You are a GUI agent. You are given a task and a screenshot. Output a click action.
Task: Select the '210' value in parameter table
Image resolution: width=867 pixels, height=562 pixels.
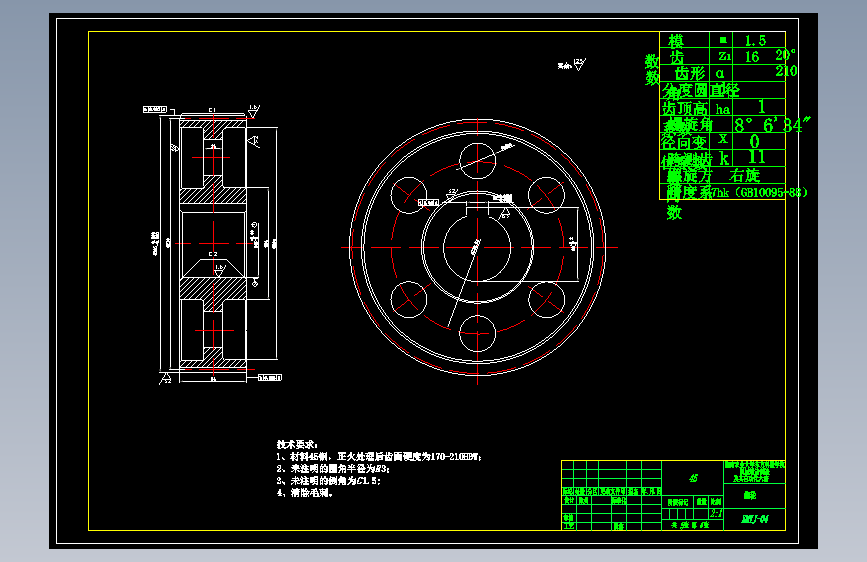tap(786, 71)
